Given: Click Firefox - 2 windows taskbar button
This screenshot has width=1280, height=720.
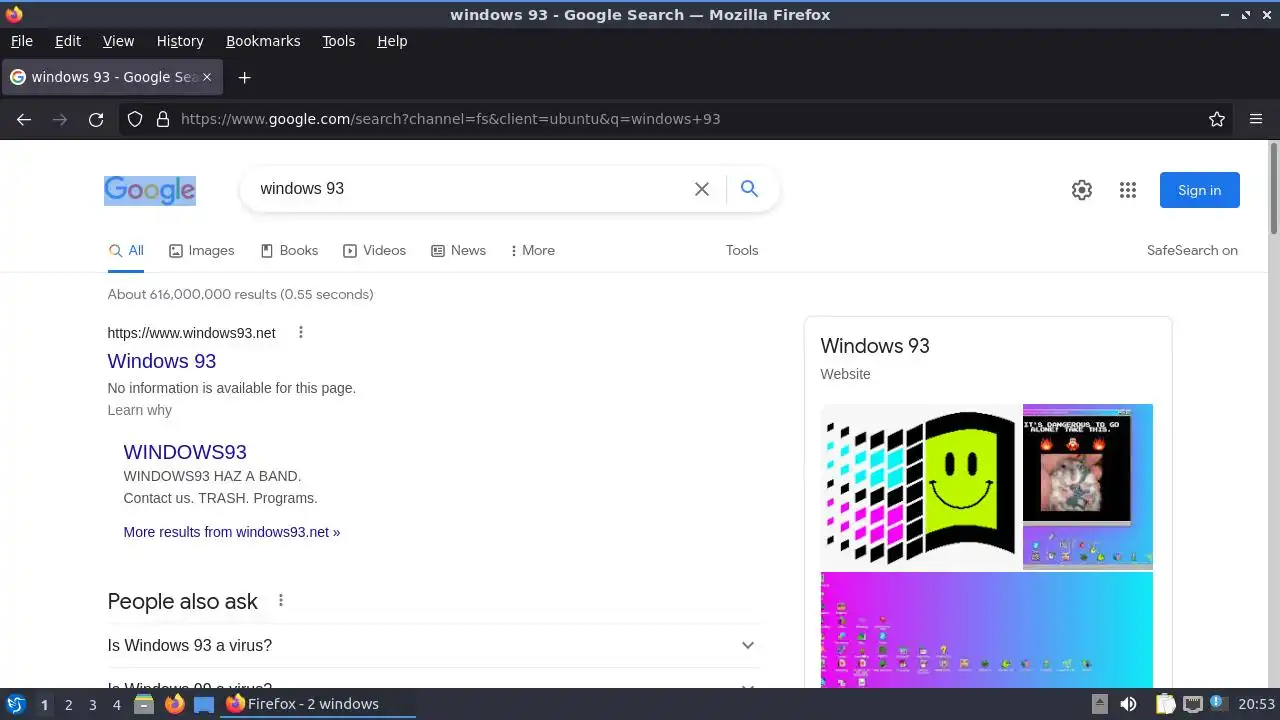Looking at the screenshot, I should point(318,704).
